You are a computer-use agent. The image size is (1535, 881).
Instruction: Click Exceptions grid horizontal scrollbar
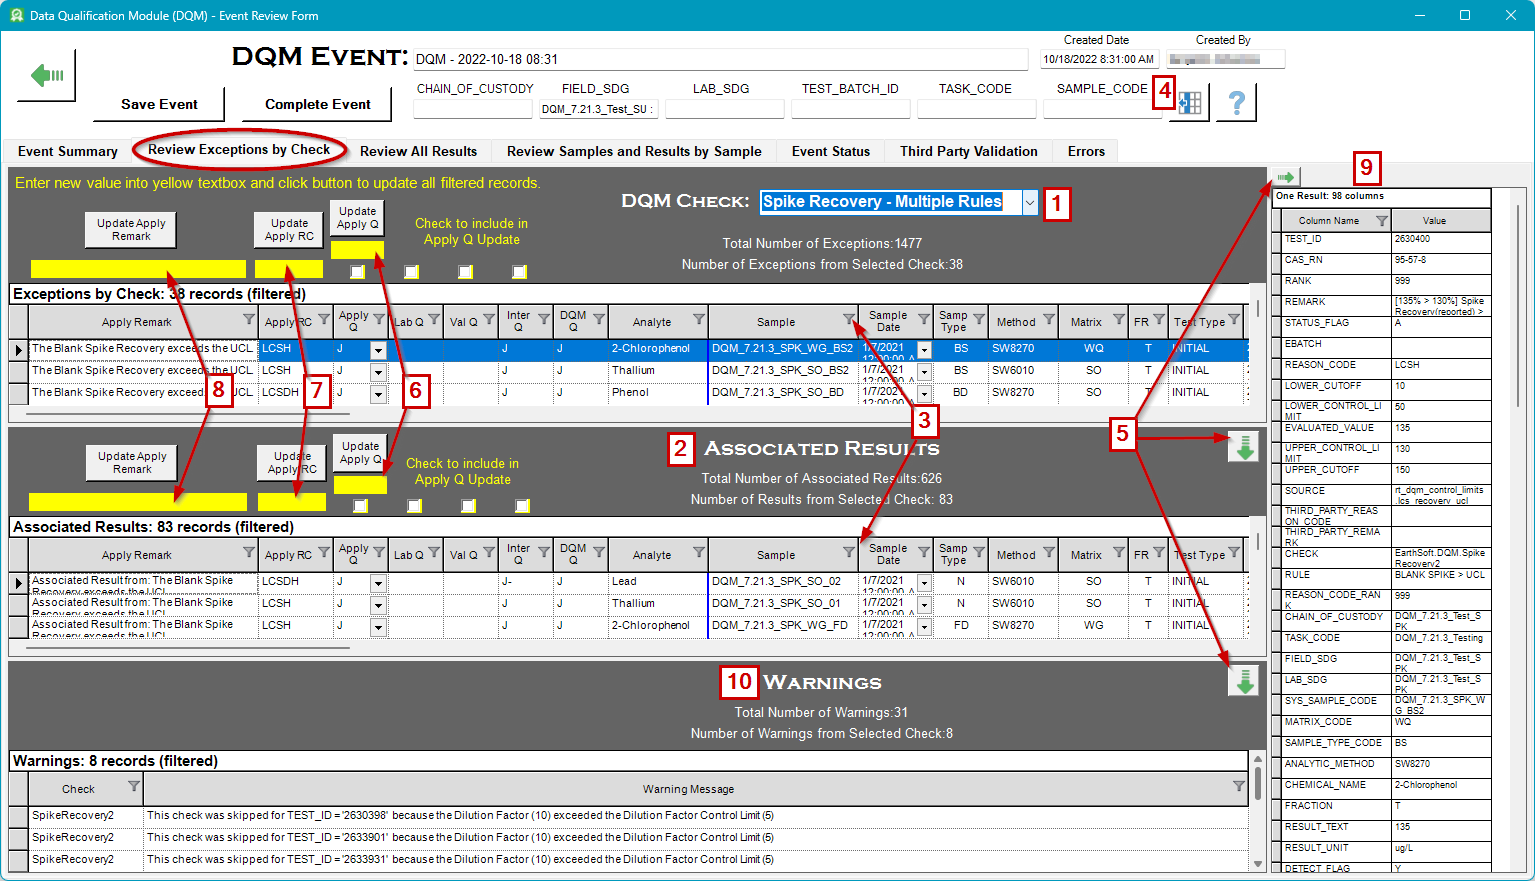click(190, 414)
